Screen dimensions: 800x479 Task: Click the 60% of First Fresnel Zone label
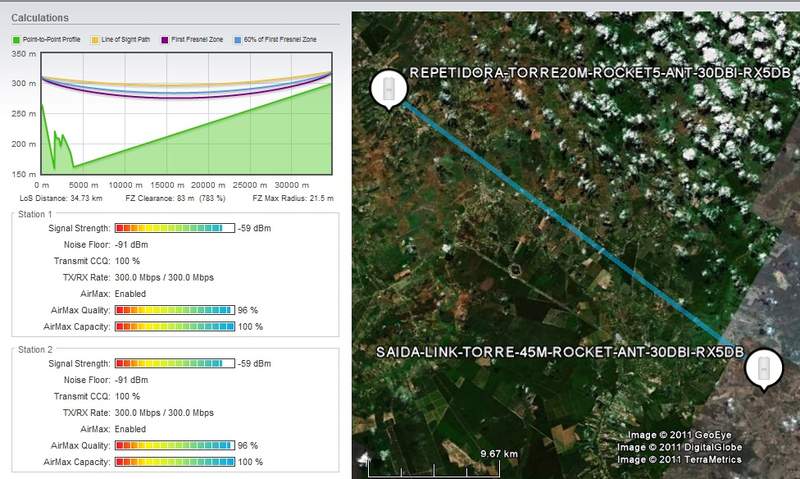coord(280,39)
